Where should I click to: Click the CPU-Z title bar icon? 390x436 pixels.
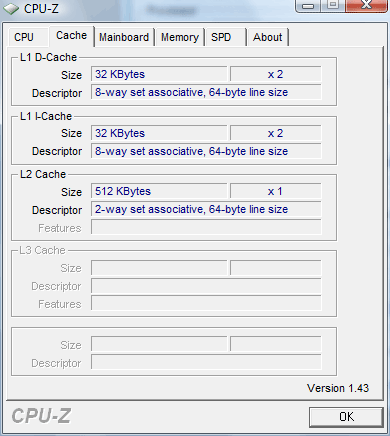tap(11, 9)
